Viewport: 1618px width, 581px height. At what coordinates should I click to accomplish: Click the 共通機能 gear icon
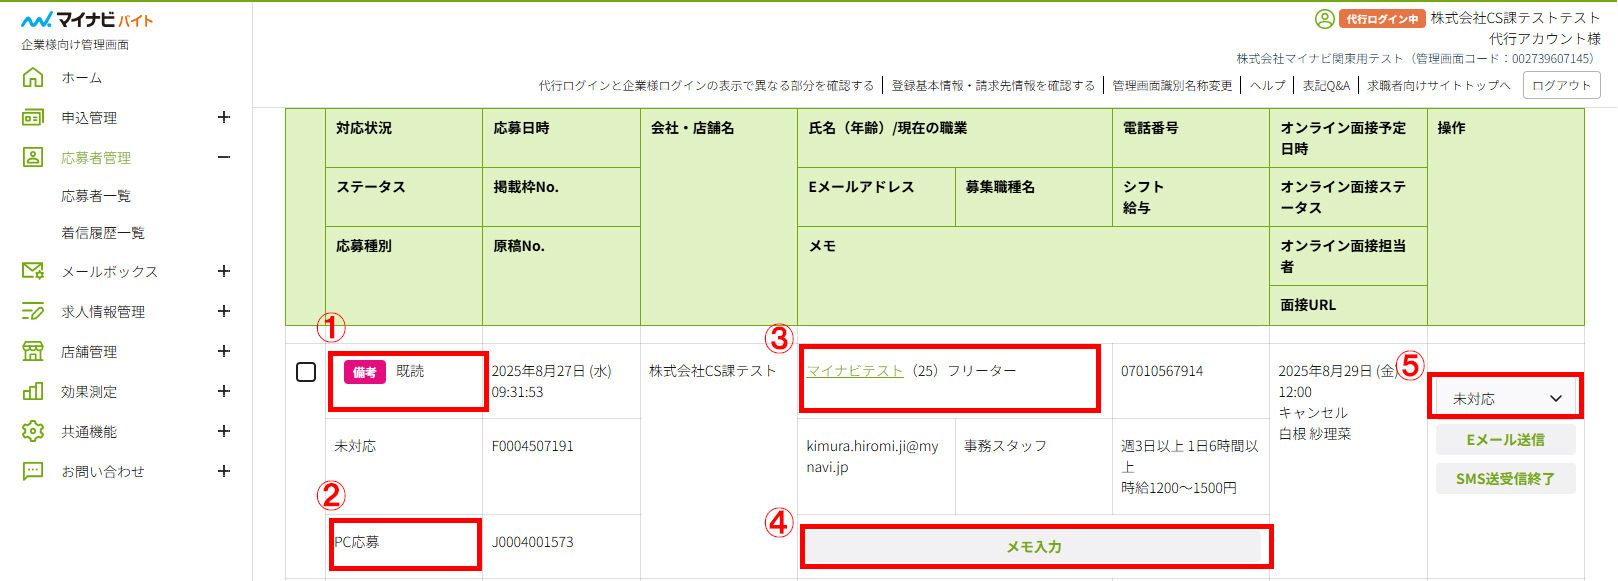click(33, 431)
